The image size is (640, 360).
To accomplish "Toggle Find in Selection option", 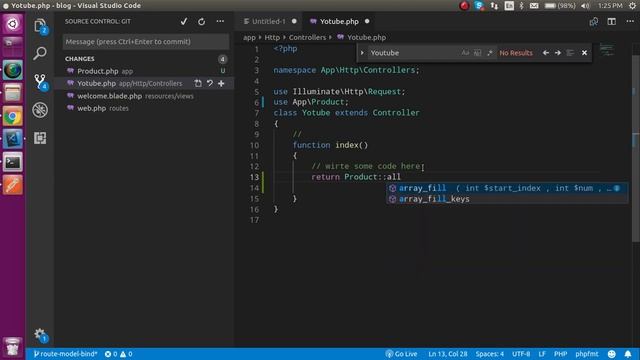I will [570, 53].
